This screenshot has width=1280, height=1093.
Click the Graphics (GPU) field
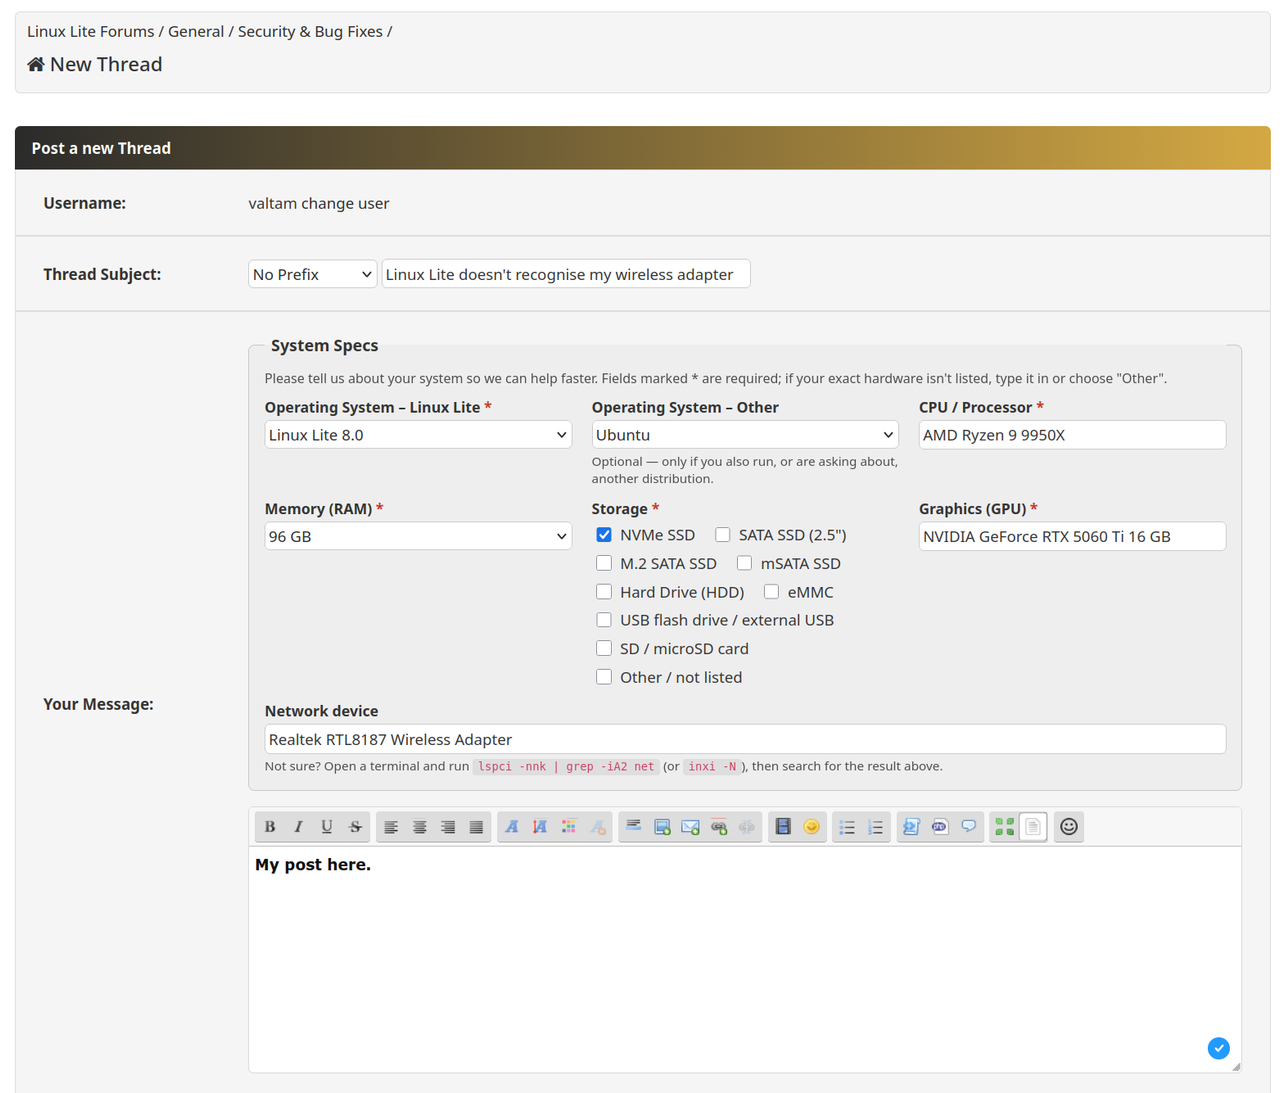coord(1072,536)
